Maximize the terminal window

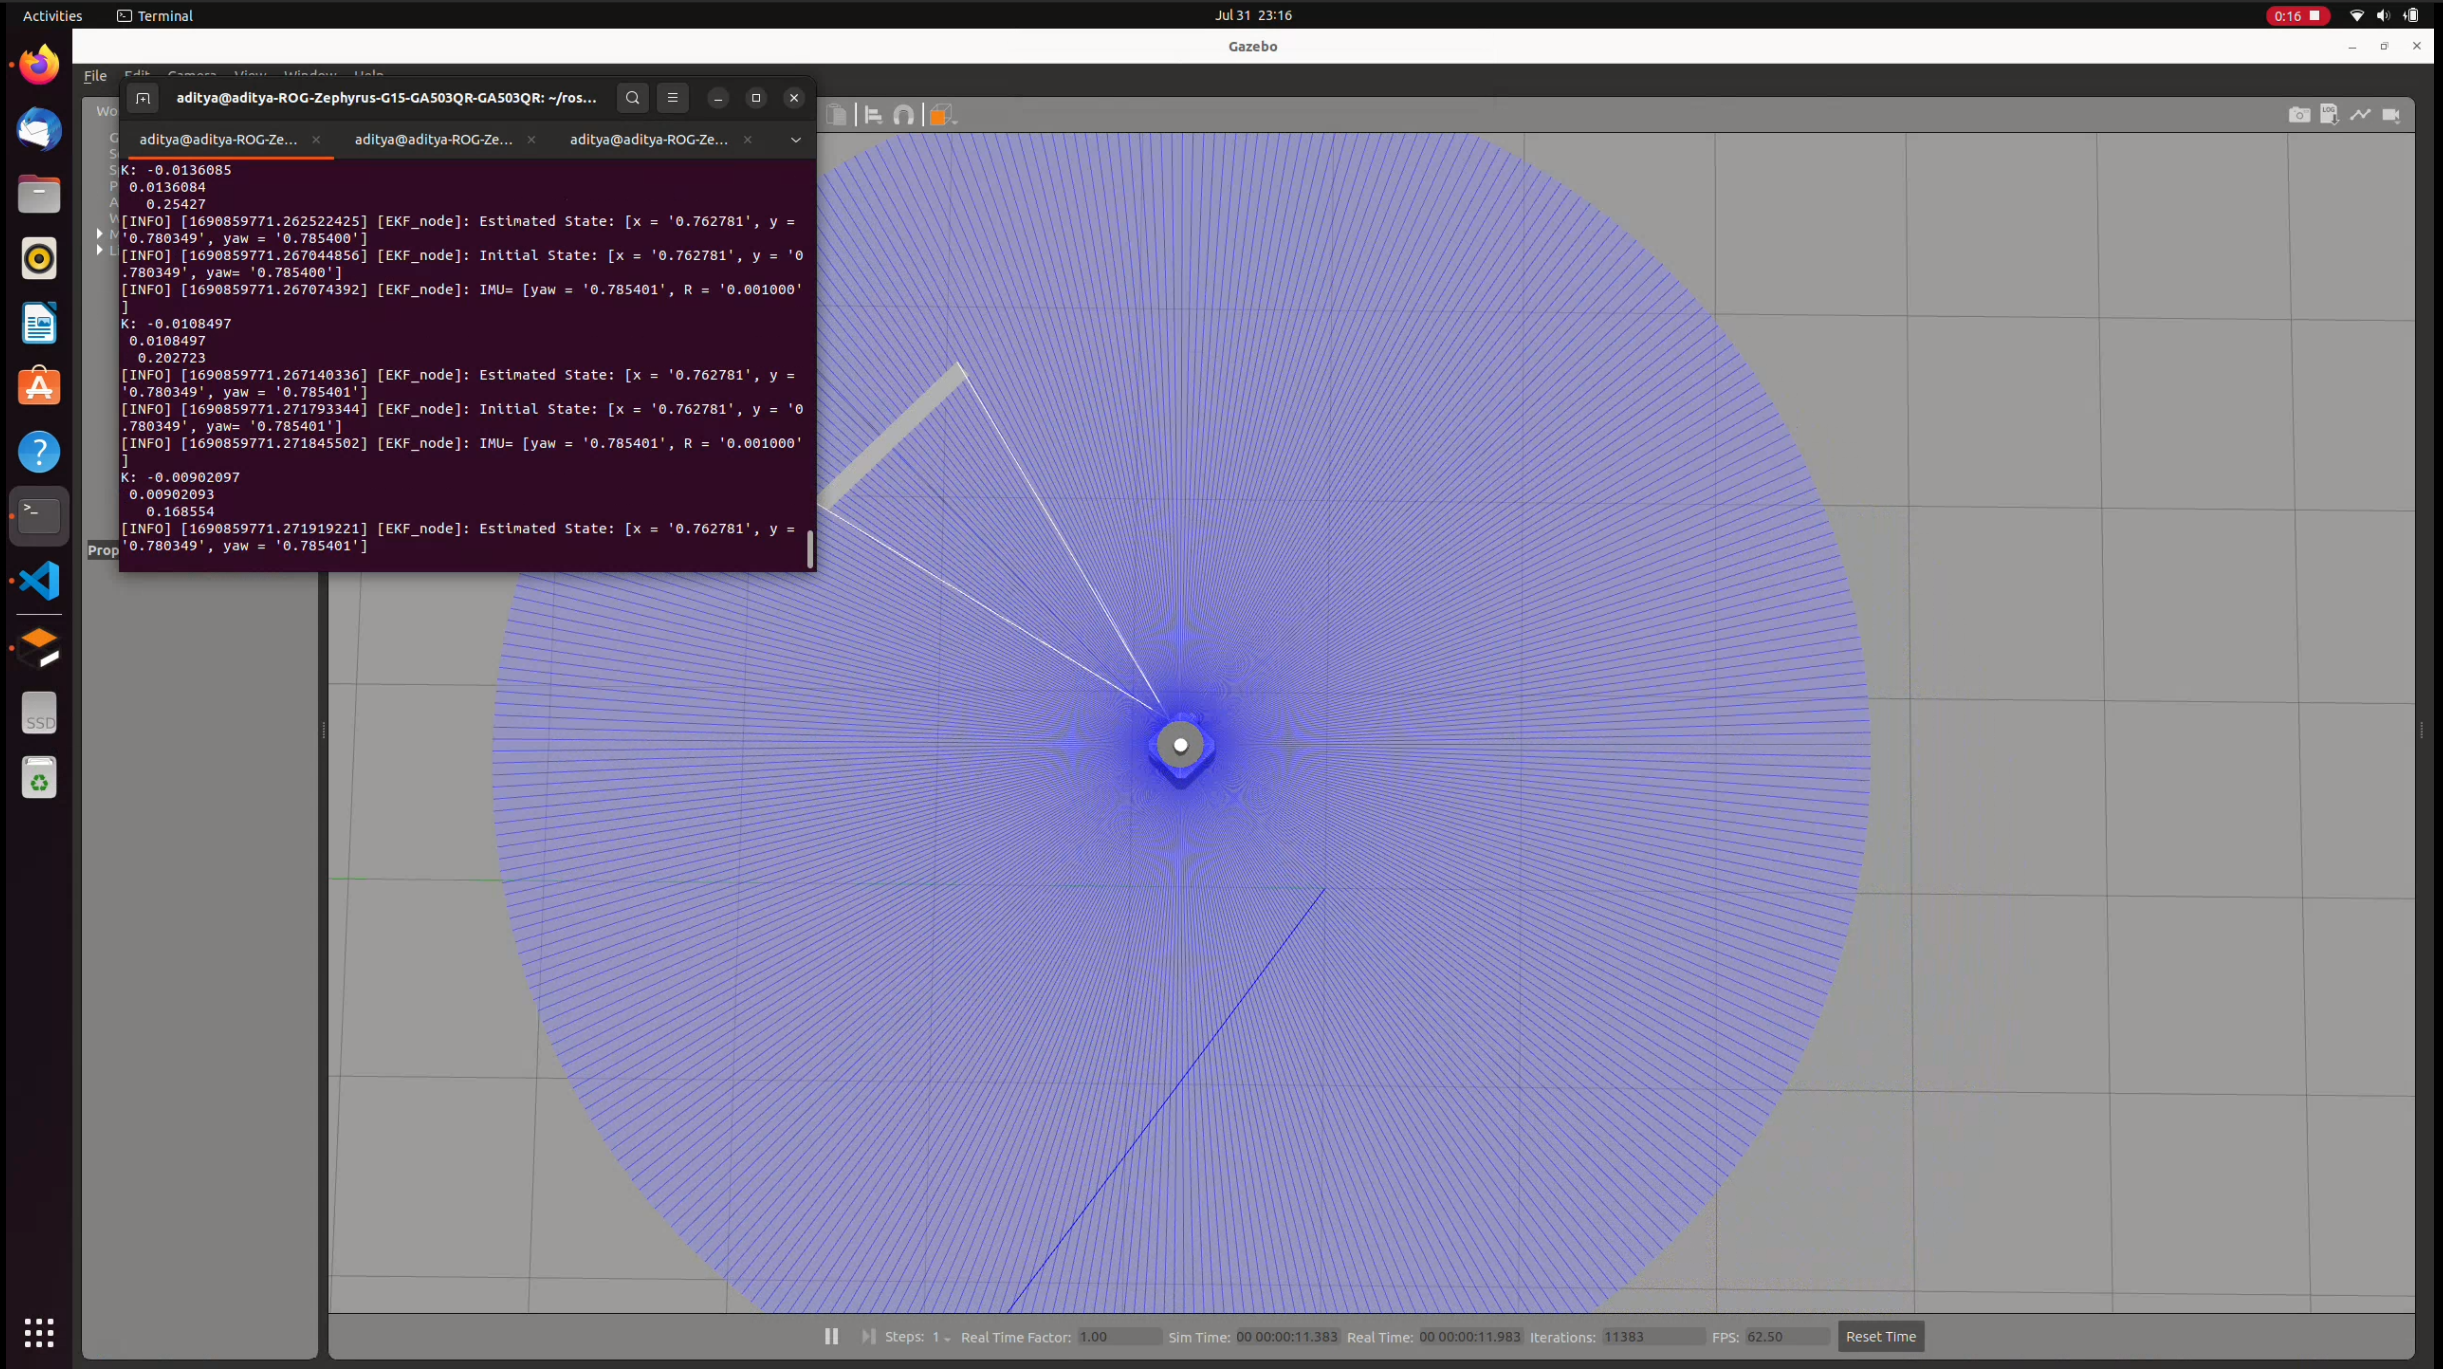[x=756, y=98]
